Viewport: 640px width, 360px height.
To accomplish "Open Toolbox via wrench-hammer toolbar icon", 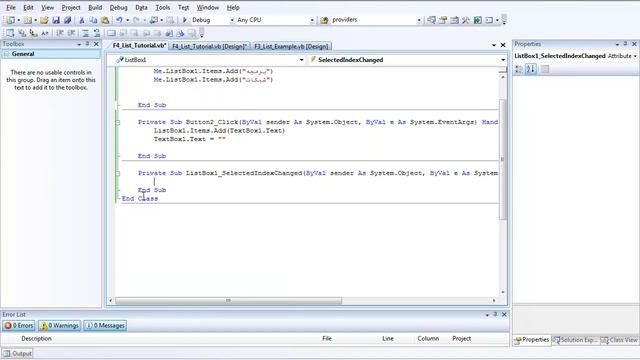I will tap(466, 20).
